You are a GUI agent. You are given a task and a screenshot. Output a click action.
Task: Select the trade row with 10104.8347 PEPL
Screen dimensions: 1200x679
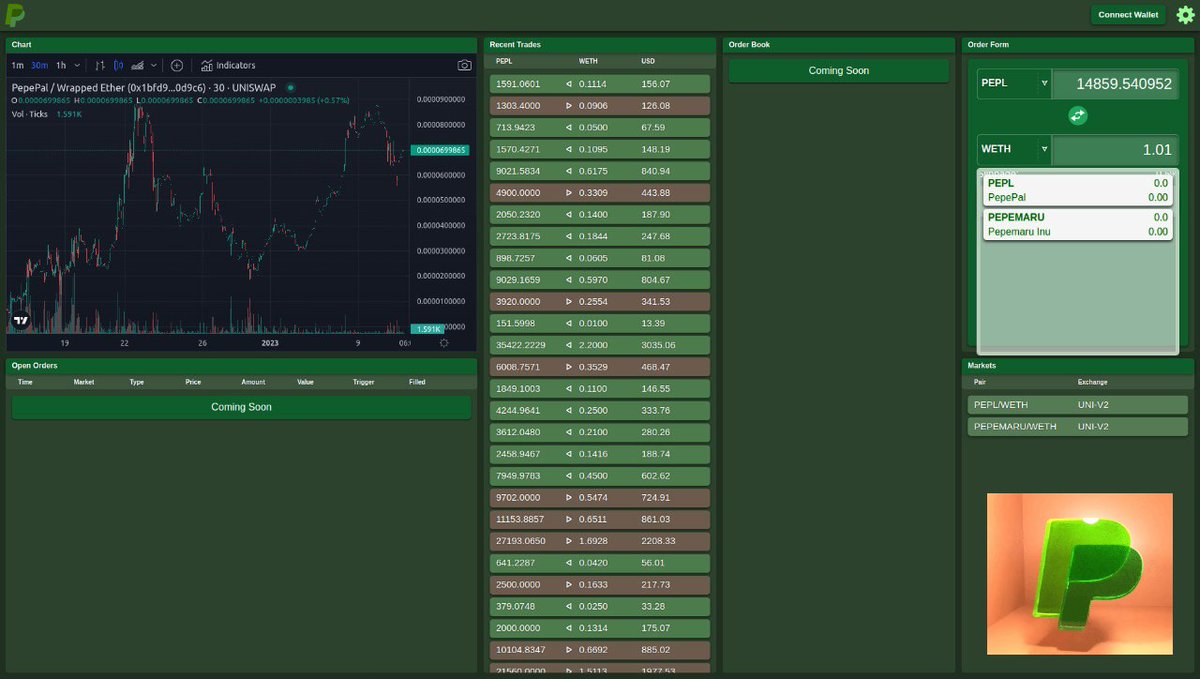coord(600,649)
